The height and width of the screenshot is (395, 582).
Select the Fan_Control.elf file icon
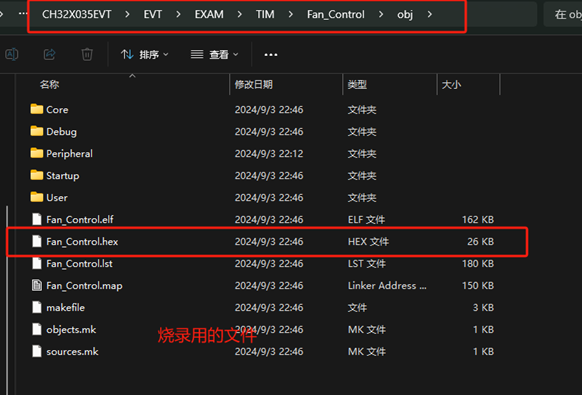click(37, 219)
